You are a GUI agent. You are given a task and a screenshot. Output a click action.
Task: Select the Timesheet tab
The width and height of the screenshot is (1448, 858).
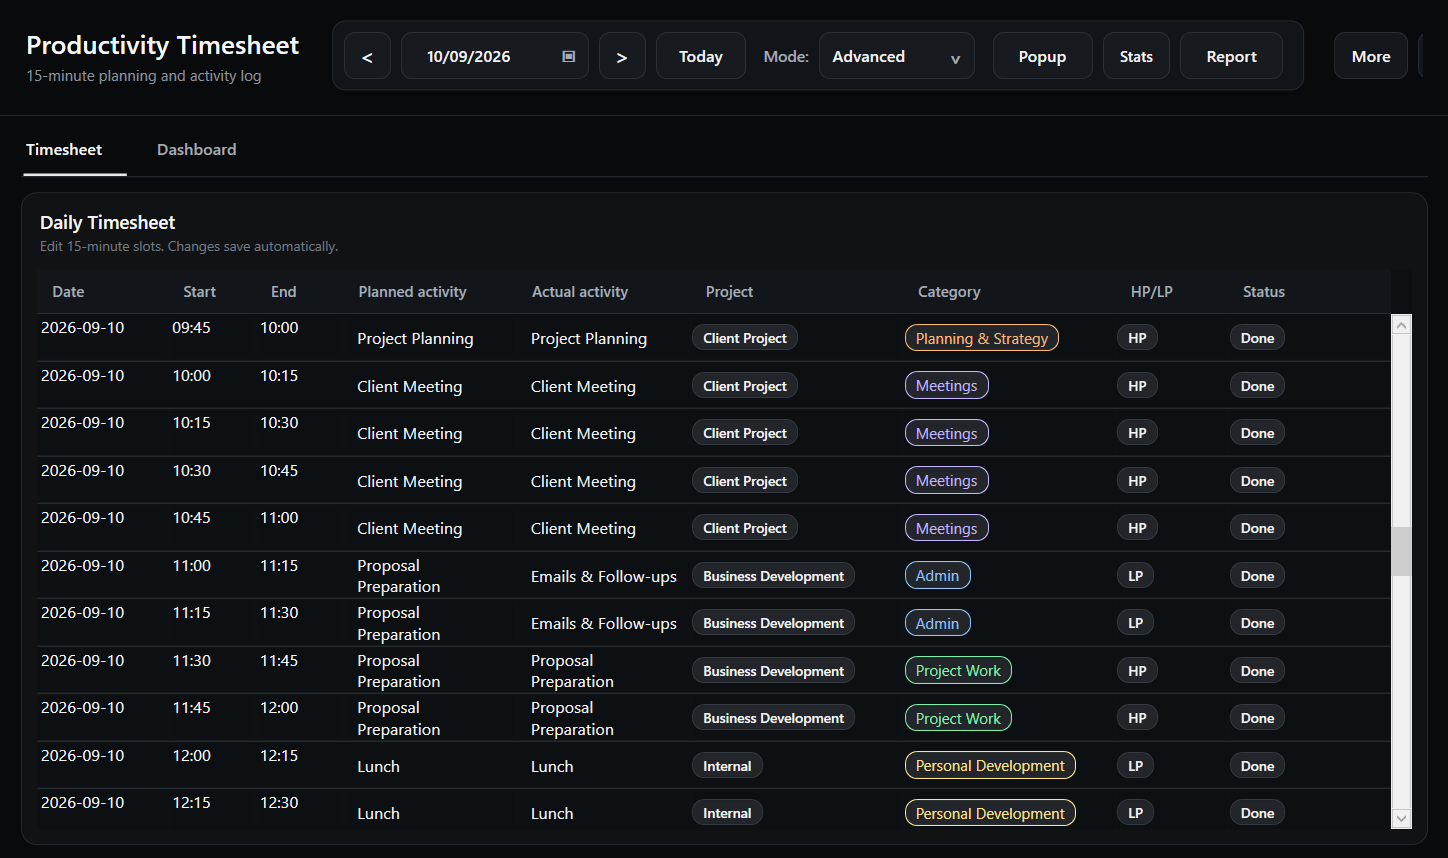click(64, 150)
